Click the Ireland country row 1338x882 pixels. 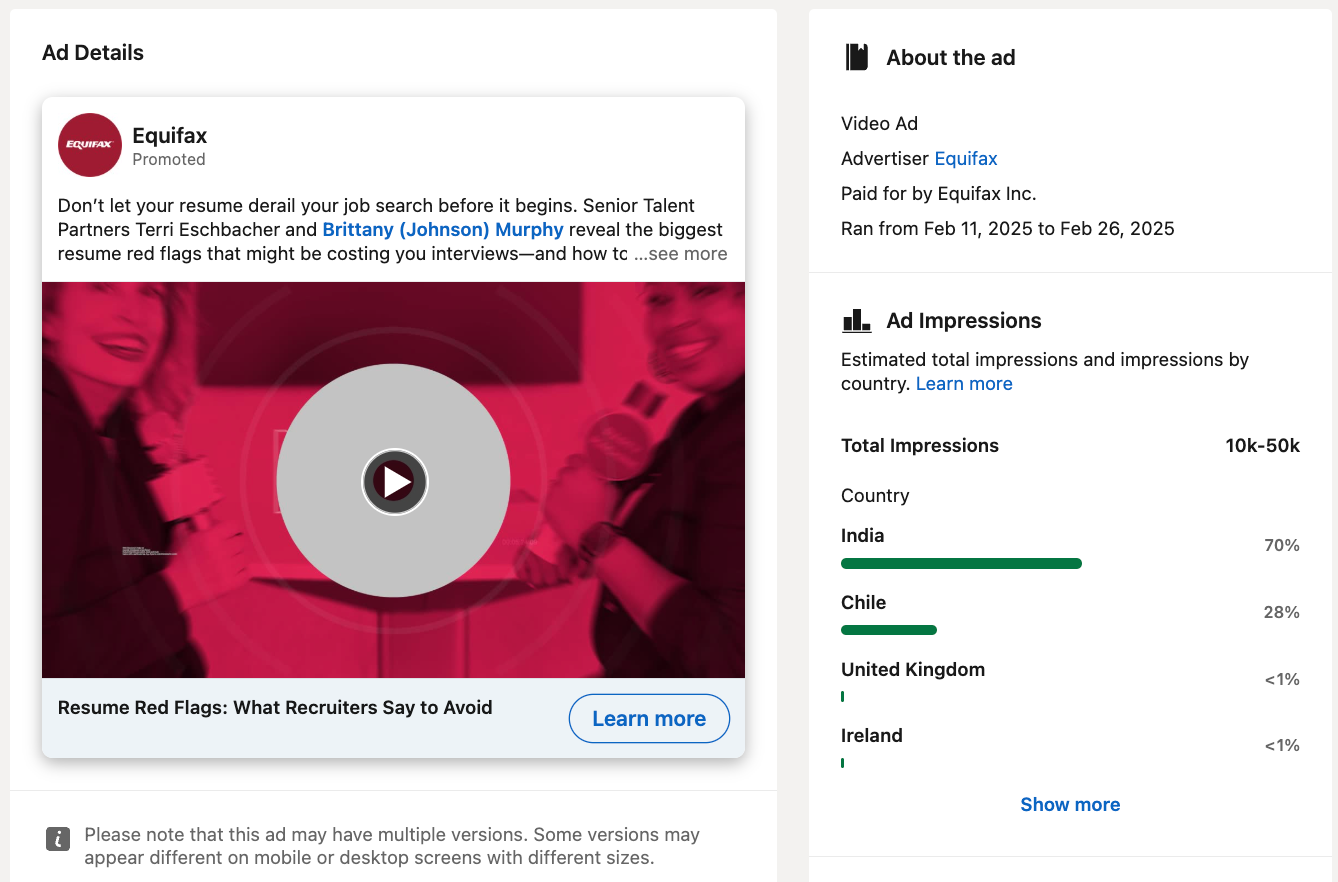[871, 736]
